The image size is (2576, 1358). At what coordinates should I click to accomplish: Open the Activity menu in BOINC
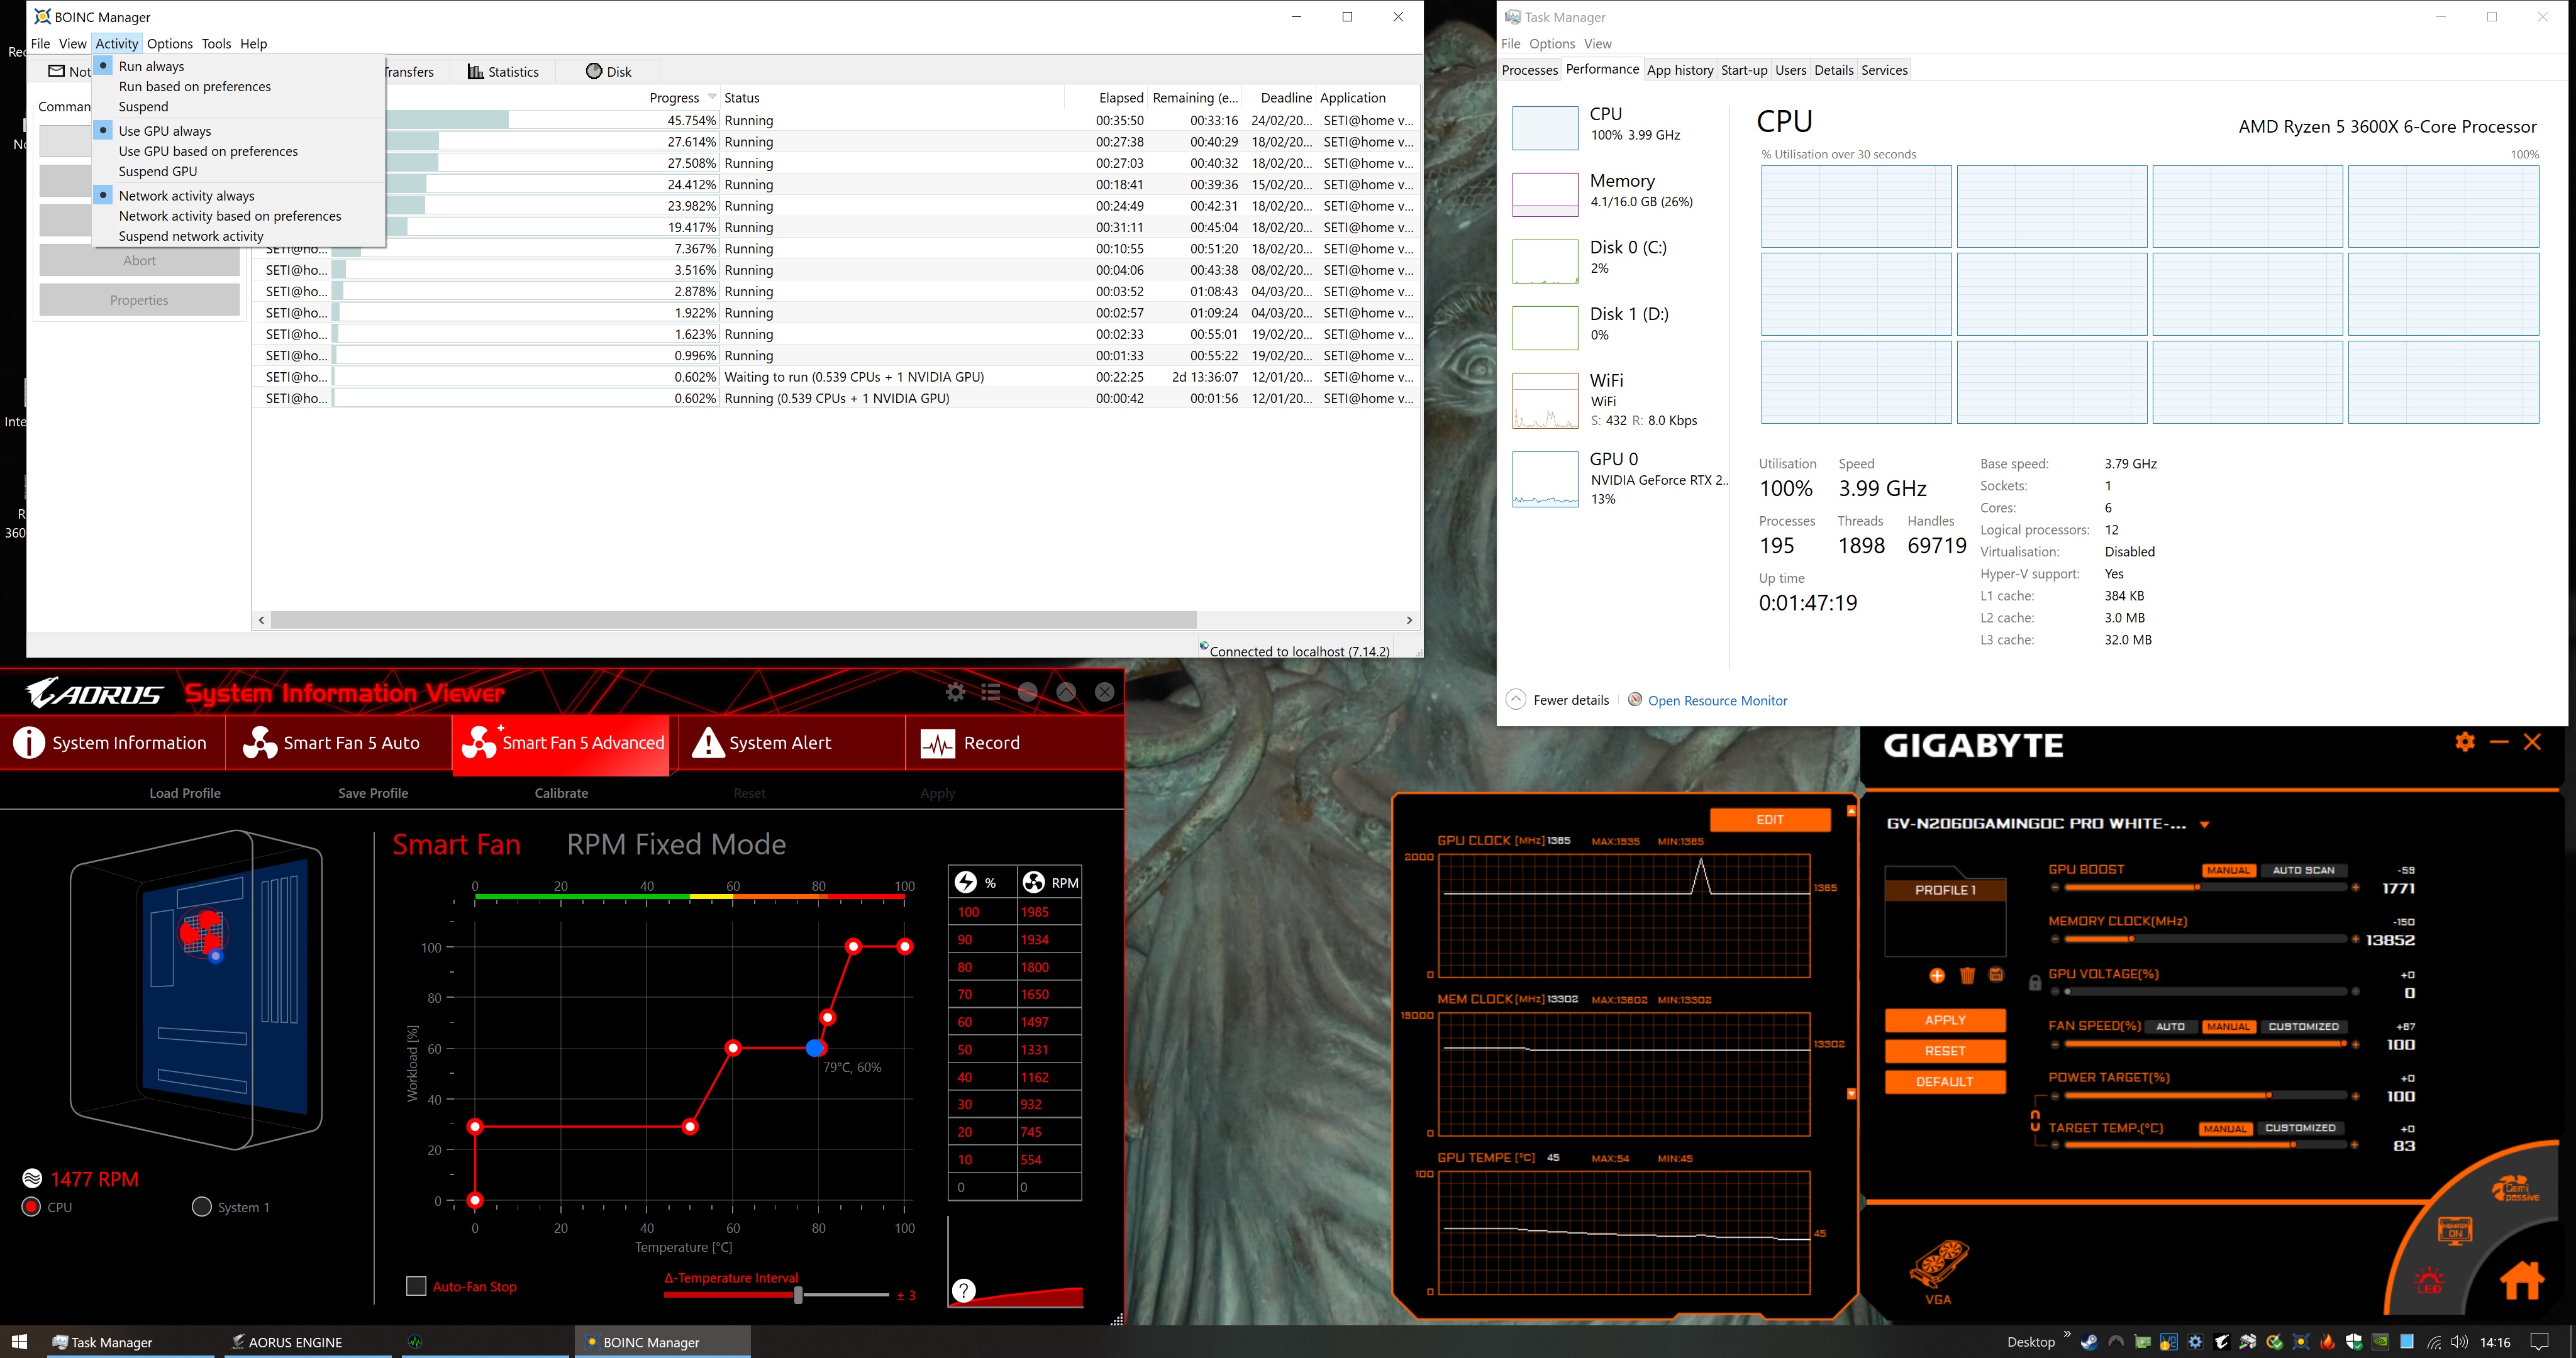117,44
